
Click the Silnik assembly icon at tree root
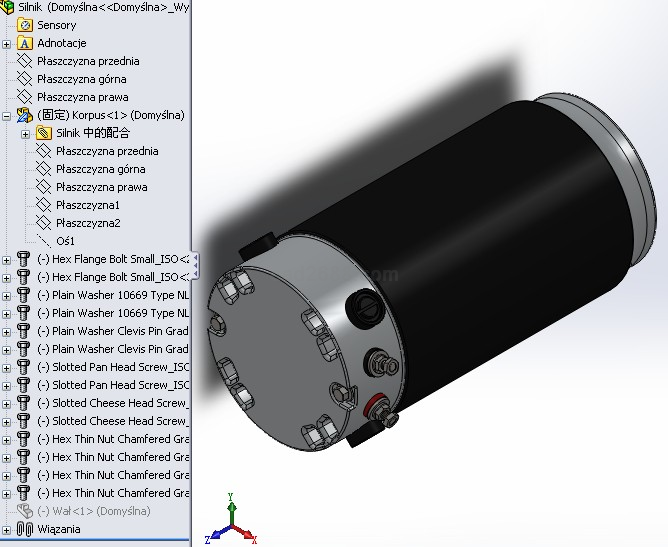click(8, 7)
